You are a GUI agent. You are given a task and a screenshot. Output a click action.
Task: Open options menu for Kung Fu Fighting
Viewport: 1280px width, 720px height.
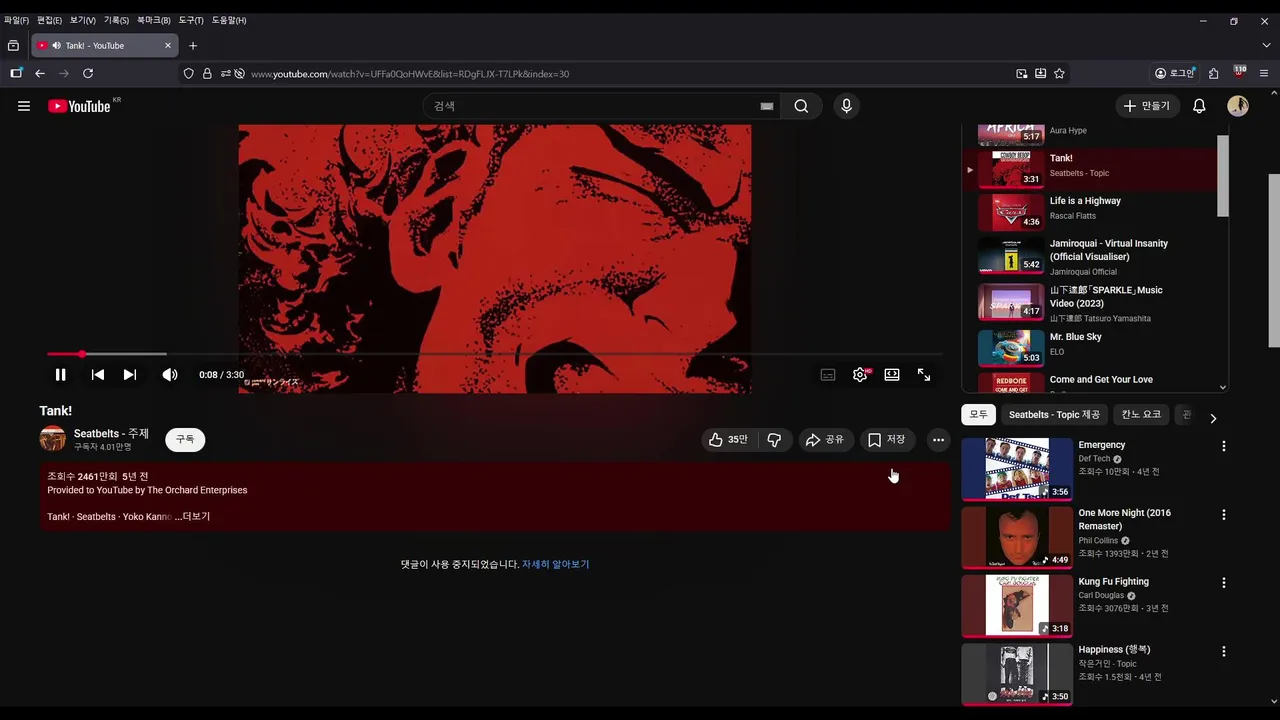(x=1223, y=583)
